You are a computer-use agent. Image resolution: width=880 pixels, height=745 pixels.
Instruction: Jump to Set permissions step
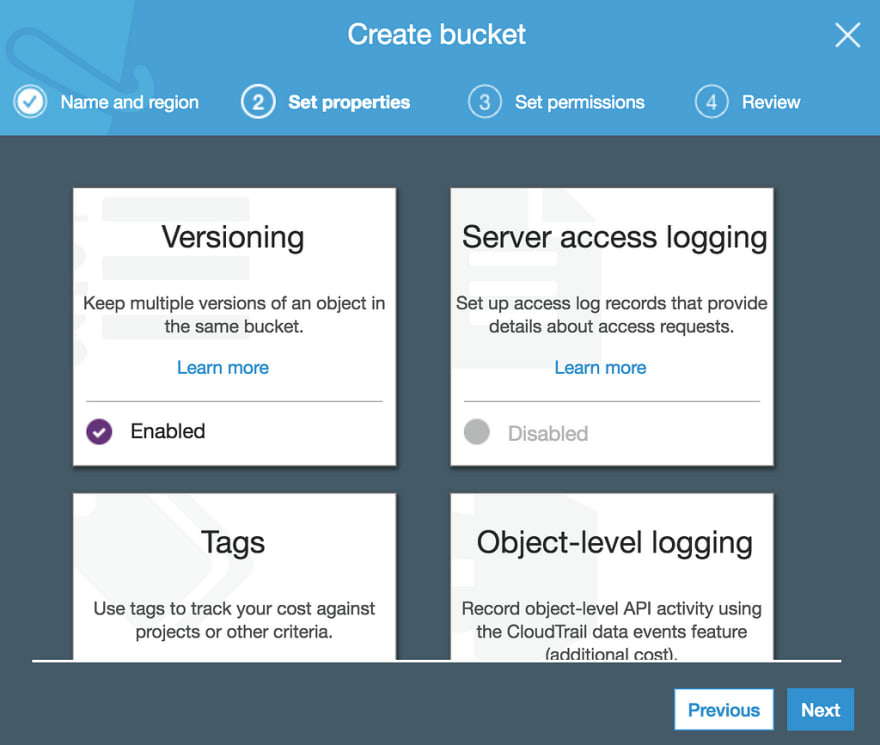tap(580, 102)
